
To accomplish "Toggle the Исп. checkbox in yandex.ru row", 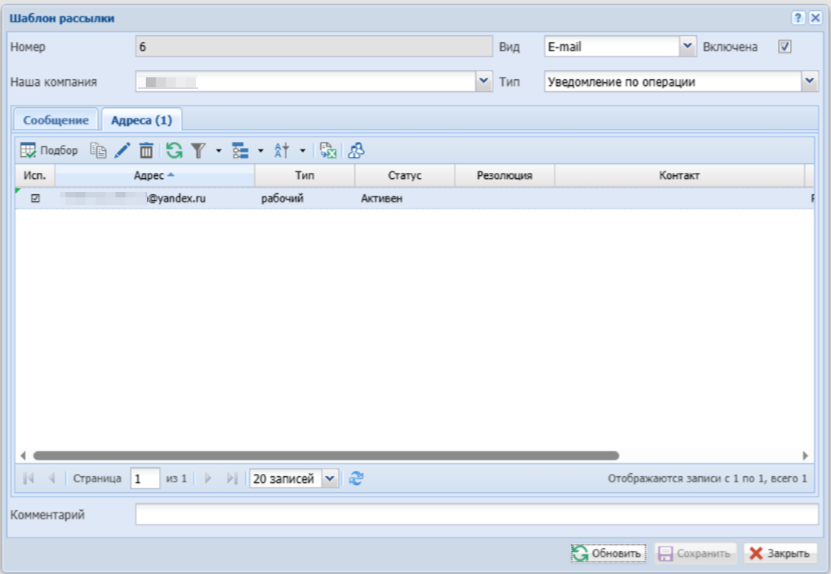I will (x=36, y=199).
